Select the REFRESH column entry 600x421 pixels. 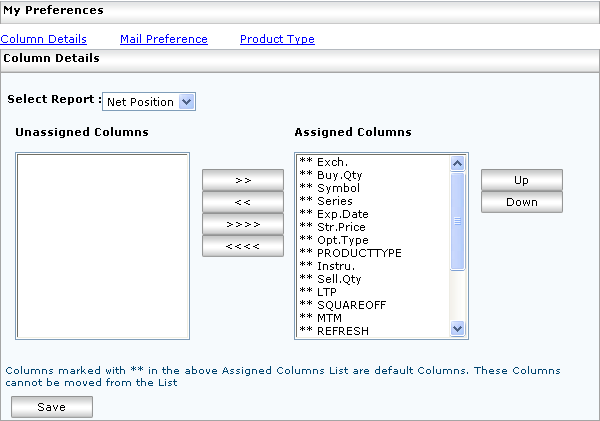pyautogui.click(x=342, y=331)
